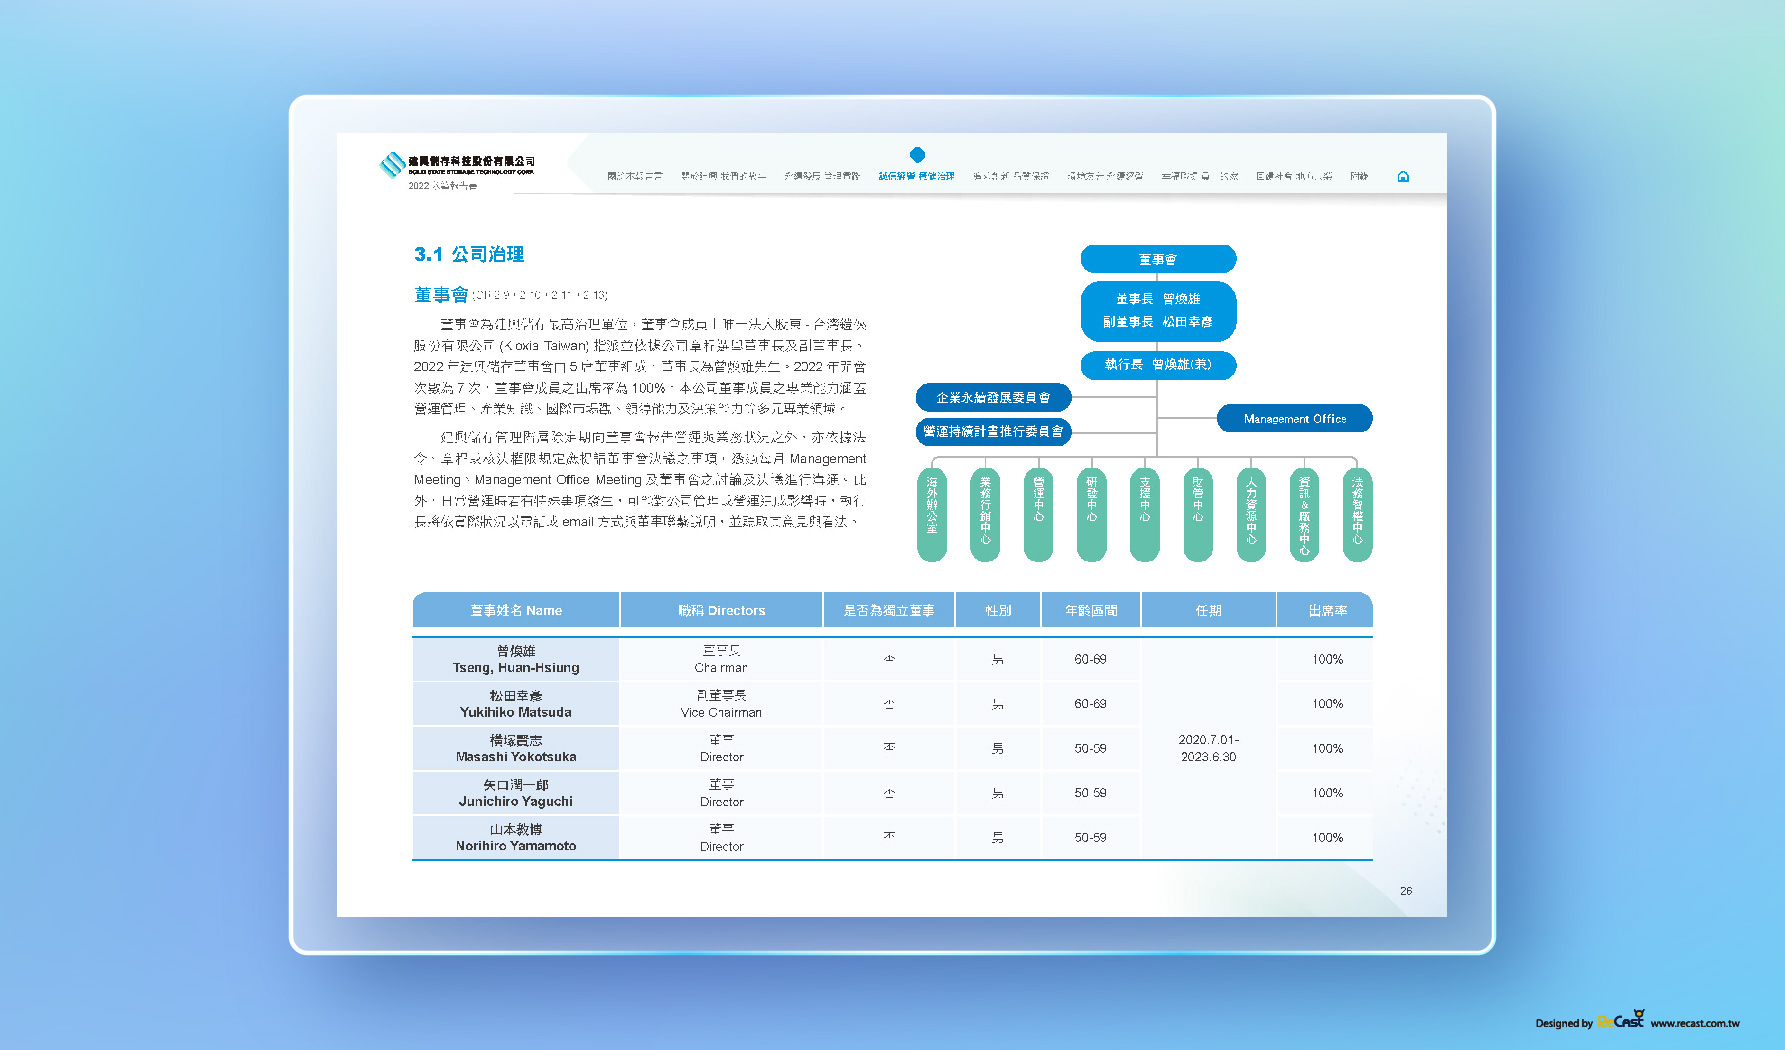Click the 執行長 曾煥雄(兼) org chart node
Viewport: 1785px width, 1050px height.
tap(1158, 365)
